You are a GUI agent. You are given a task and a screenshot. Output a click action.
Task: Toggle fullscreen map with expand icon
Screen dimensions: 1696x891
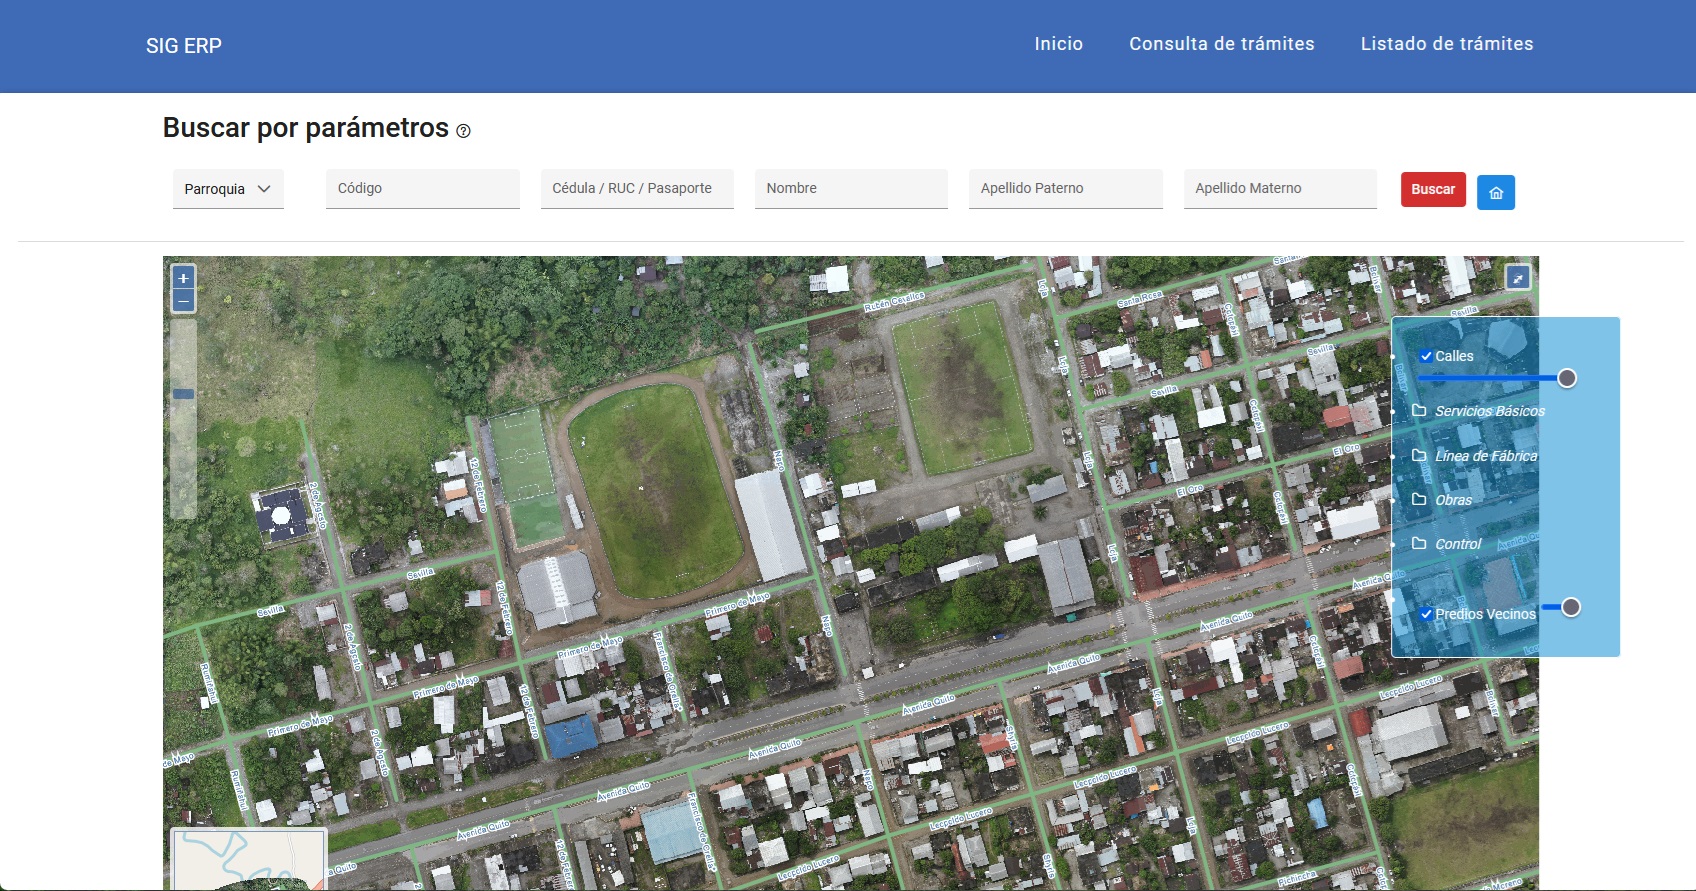(x=1518, y=278)
